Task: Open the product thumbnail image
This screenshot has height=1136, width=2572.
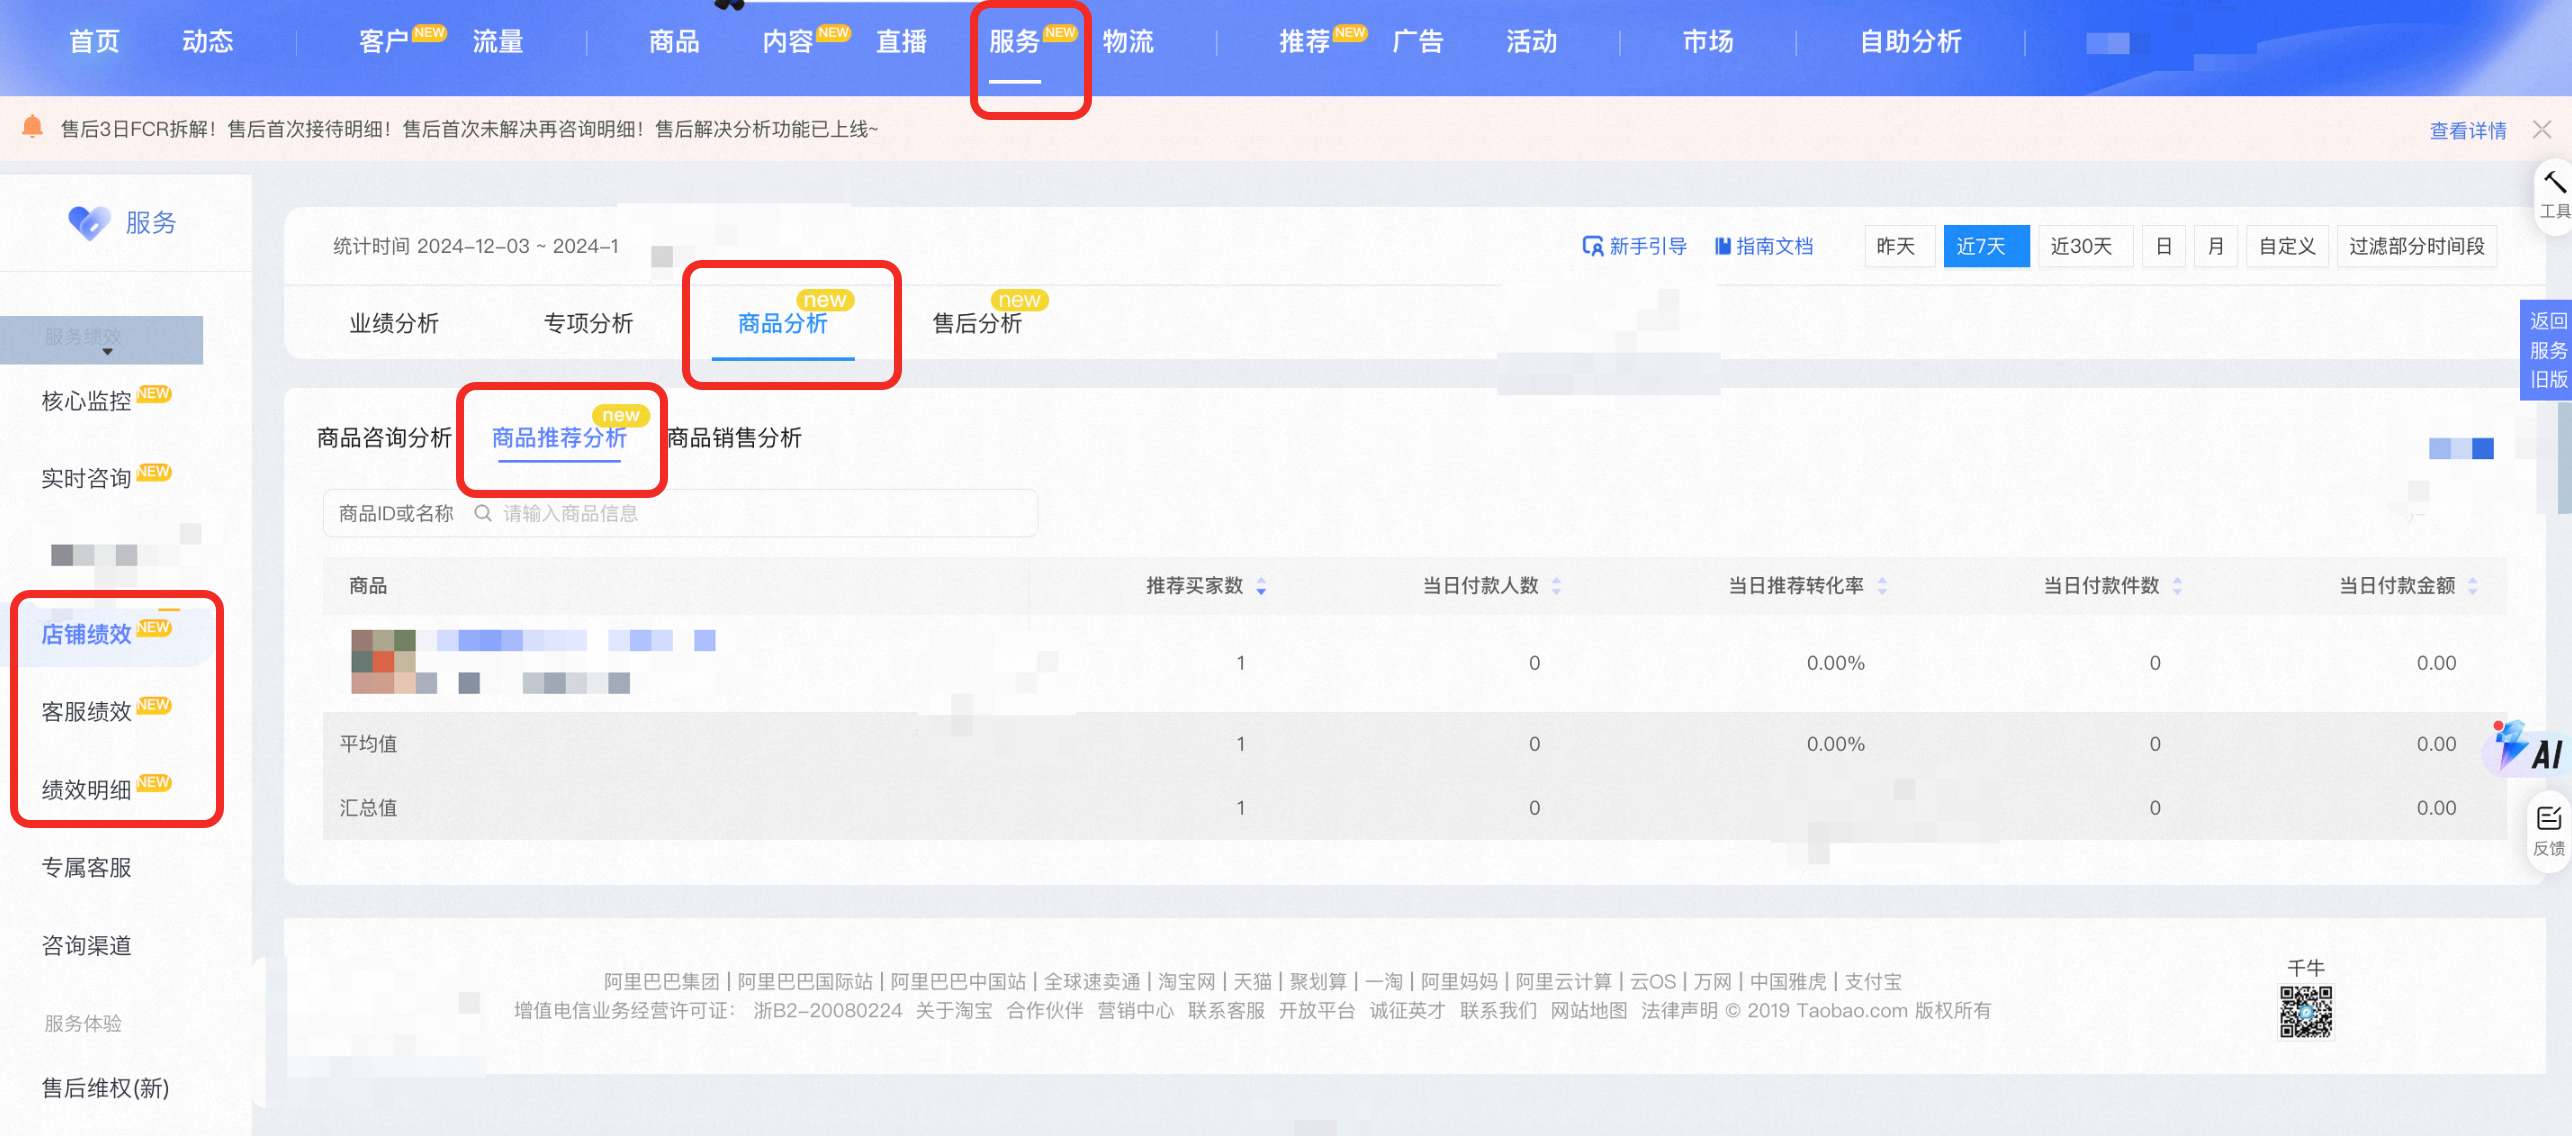Action: click(383, 661)
